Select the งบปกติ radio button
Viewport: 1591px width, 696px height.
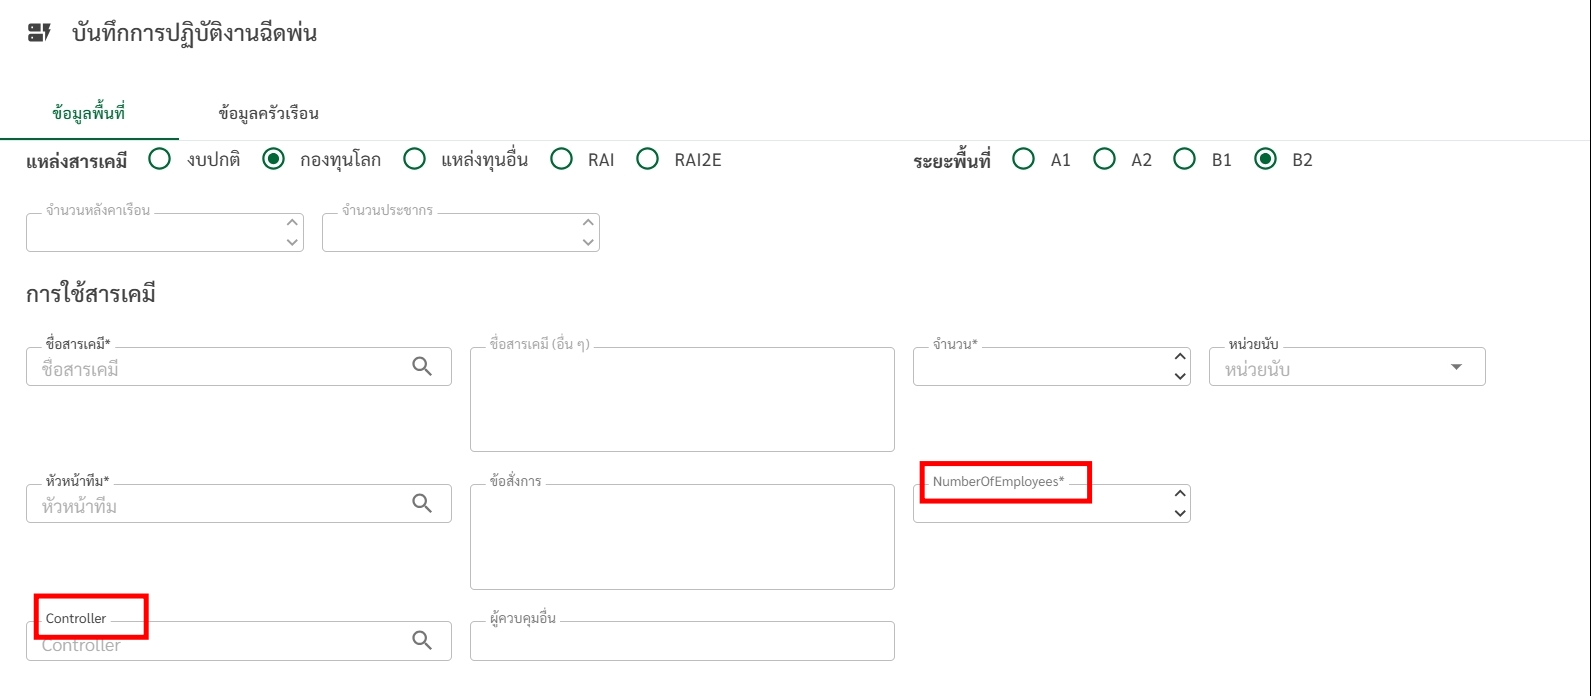click(x=159, y=159)
